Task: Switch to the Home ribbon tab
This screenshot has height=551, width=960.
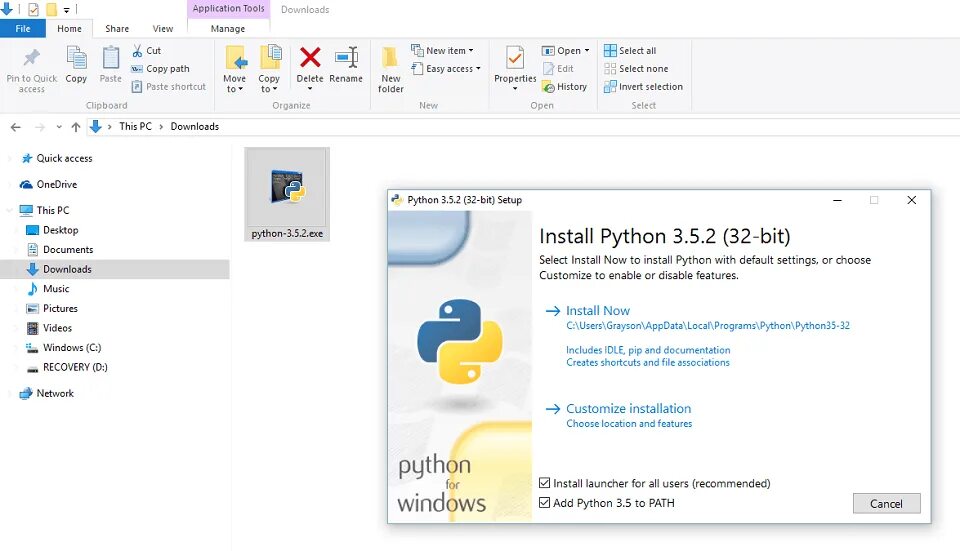Action: coord(69,29)
